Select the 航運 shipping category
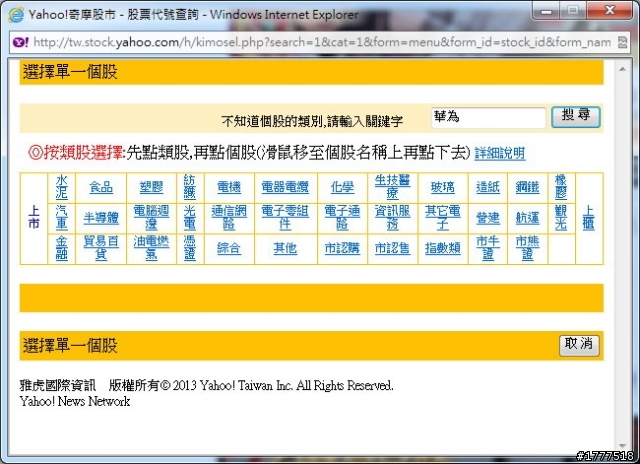Screen dimensions: 640x464 coord(527,218)
